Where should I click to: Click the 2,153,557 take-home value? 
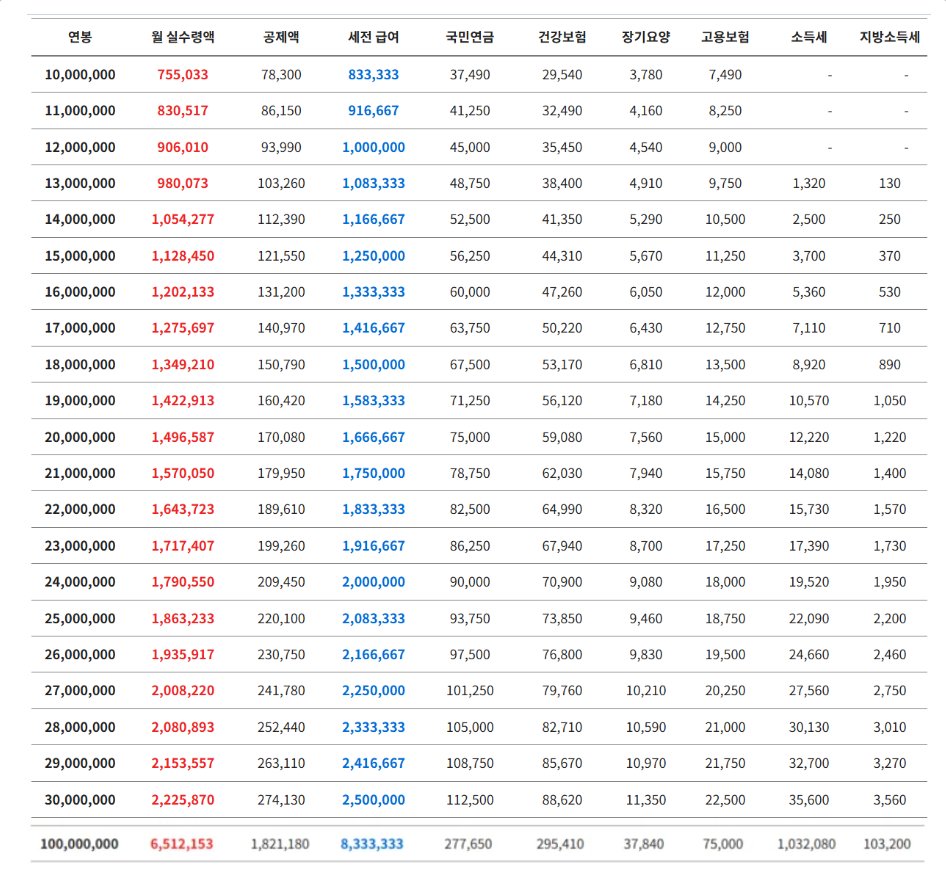click(183, 764)
